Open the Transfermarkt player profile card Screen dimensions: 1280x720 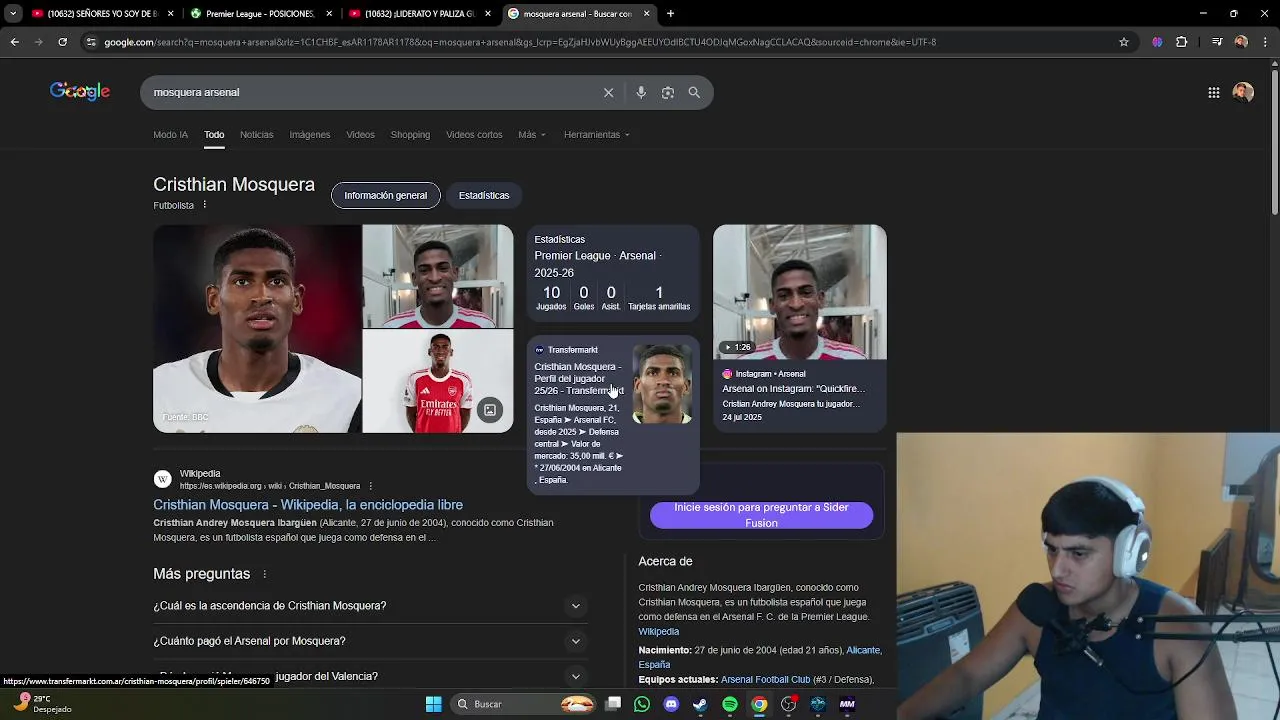(613, 415)
